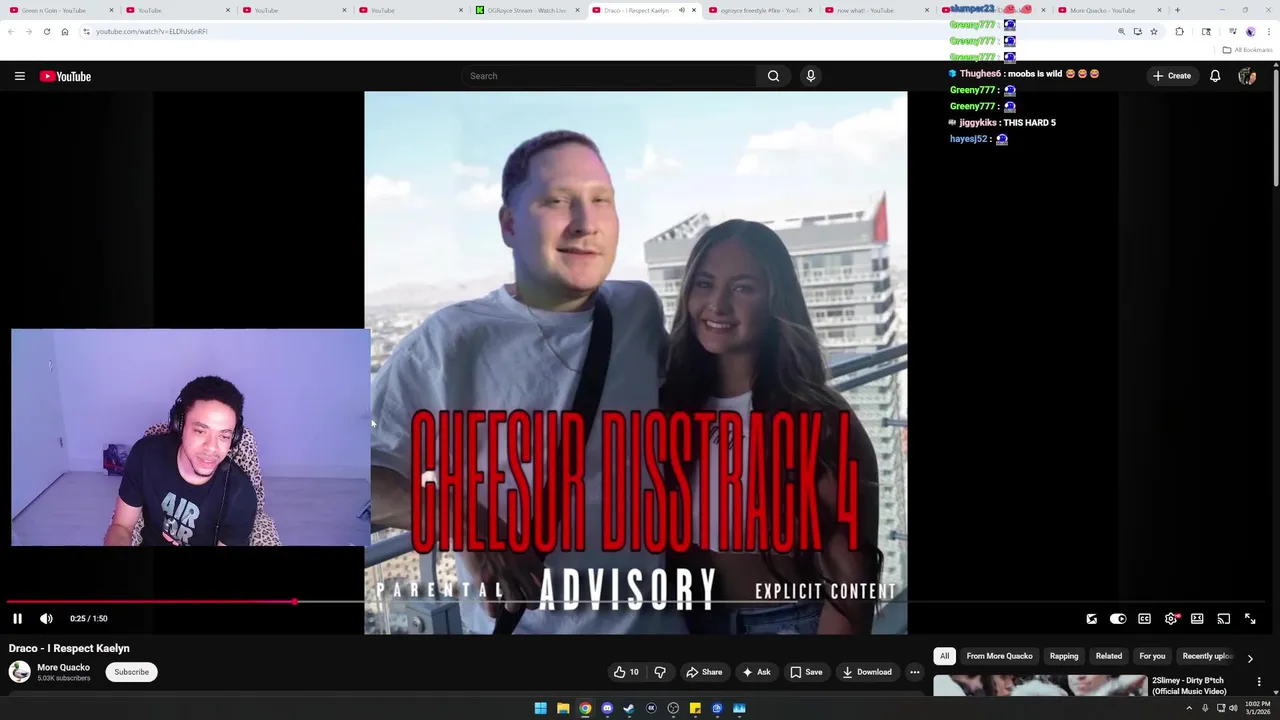Start voice search with microphone icon
Image resolution: width=1280 pixels, height=720 pixels.
pyautogui.click(x=811, y=76)
